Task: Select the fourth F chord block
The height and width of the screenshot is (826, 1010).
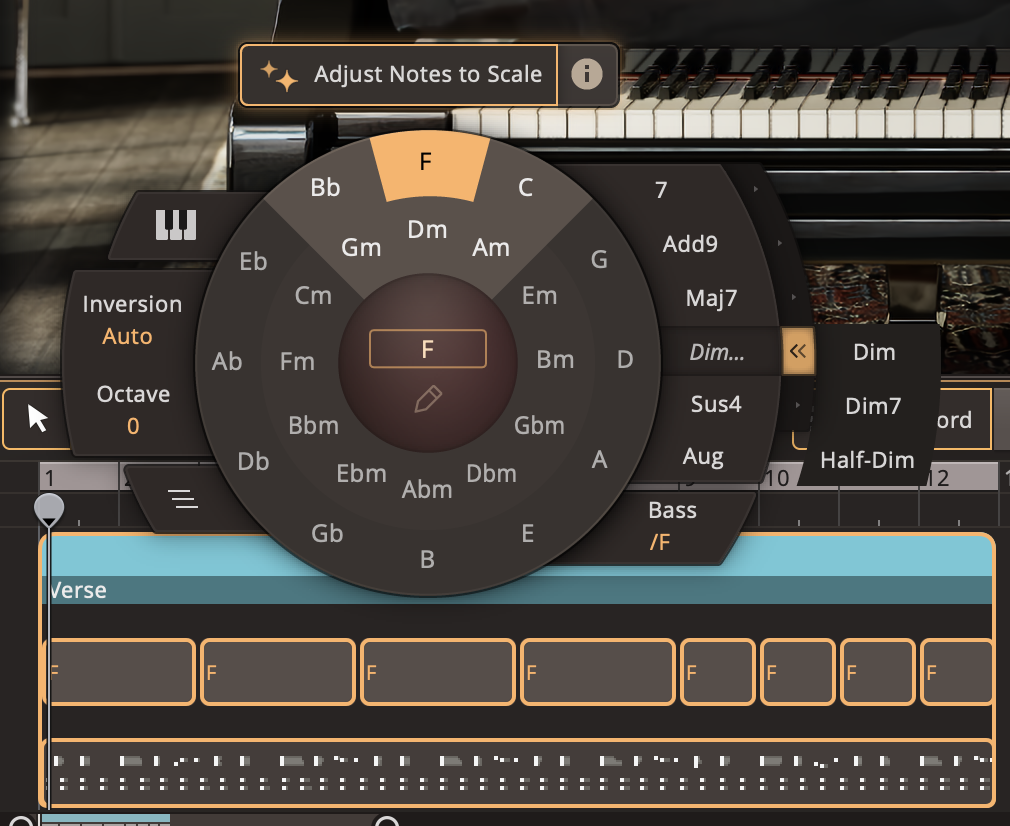Action: pyautogui.click(x=598, y=672)
